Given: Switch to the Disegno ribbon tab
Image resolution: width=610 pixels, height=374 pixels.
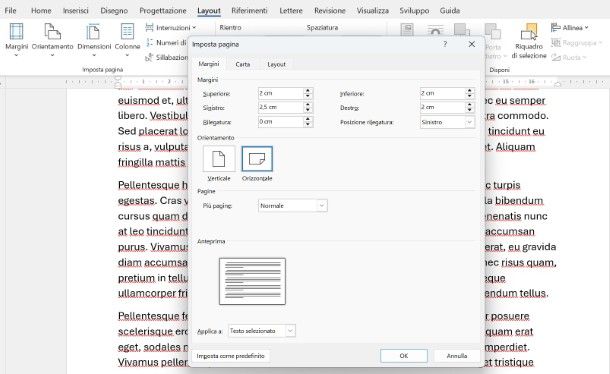Looking at the screenshot, I should tap(114, 11).
